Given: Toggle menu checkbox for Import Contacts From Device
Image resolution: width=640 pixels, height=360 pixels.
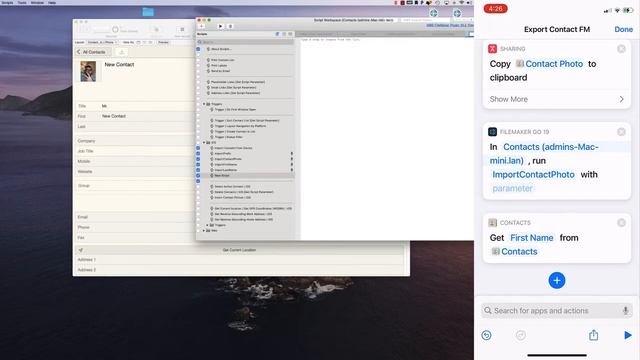Looking at the screenshot, I should [198, 148].
